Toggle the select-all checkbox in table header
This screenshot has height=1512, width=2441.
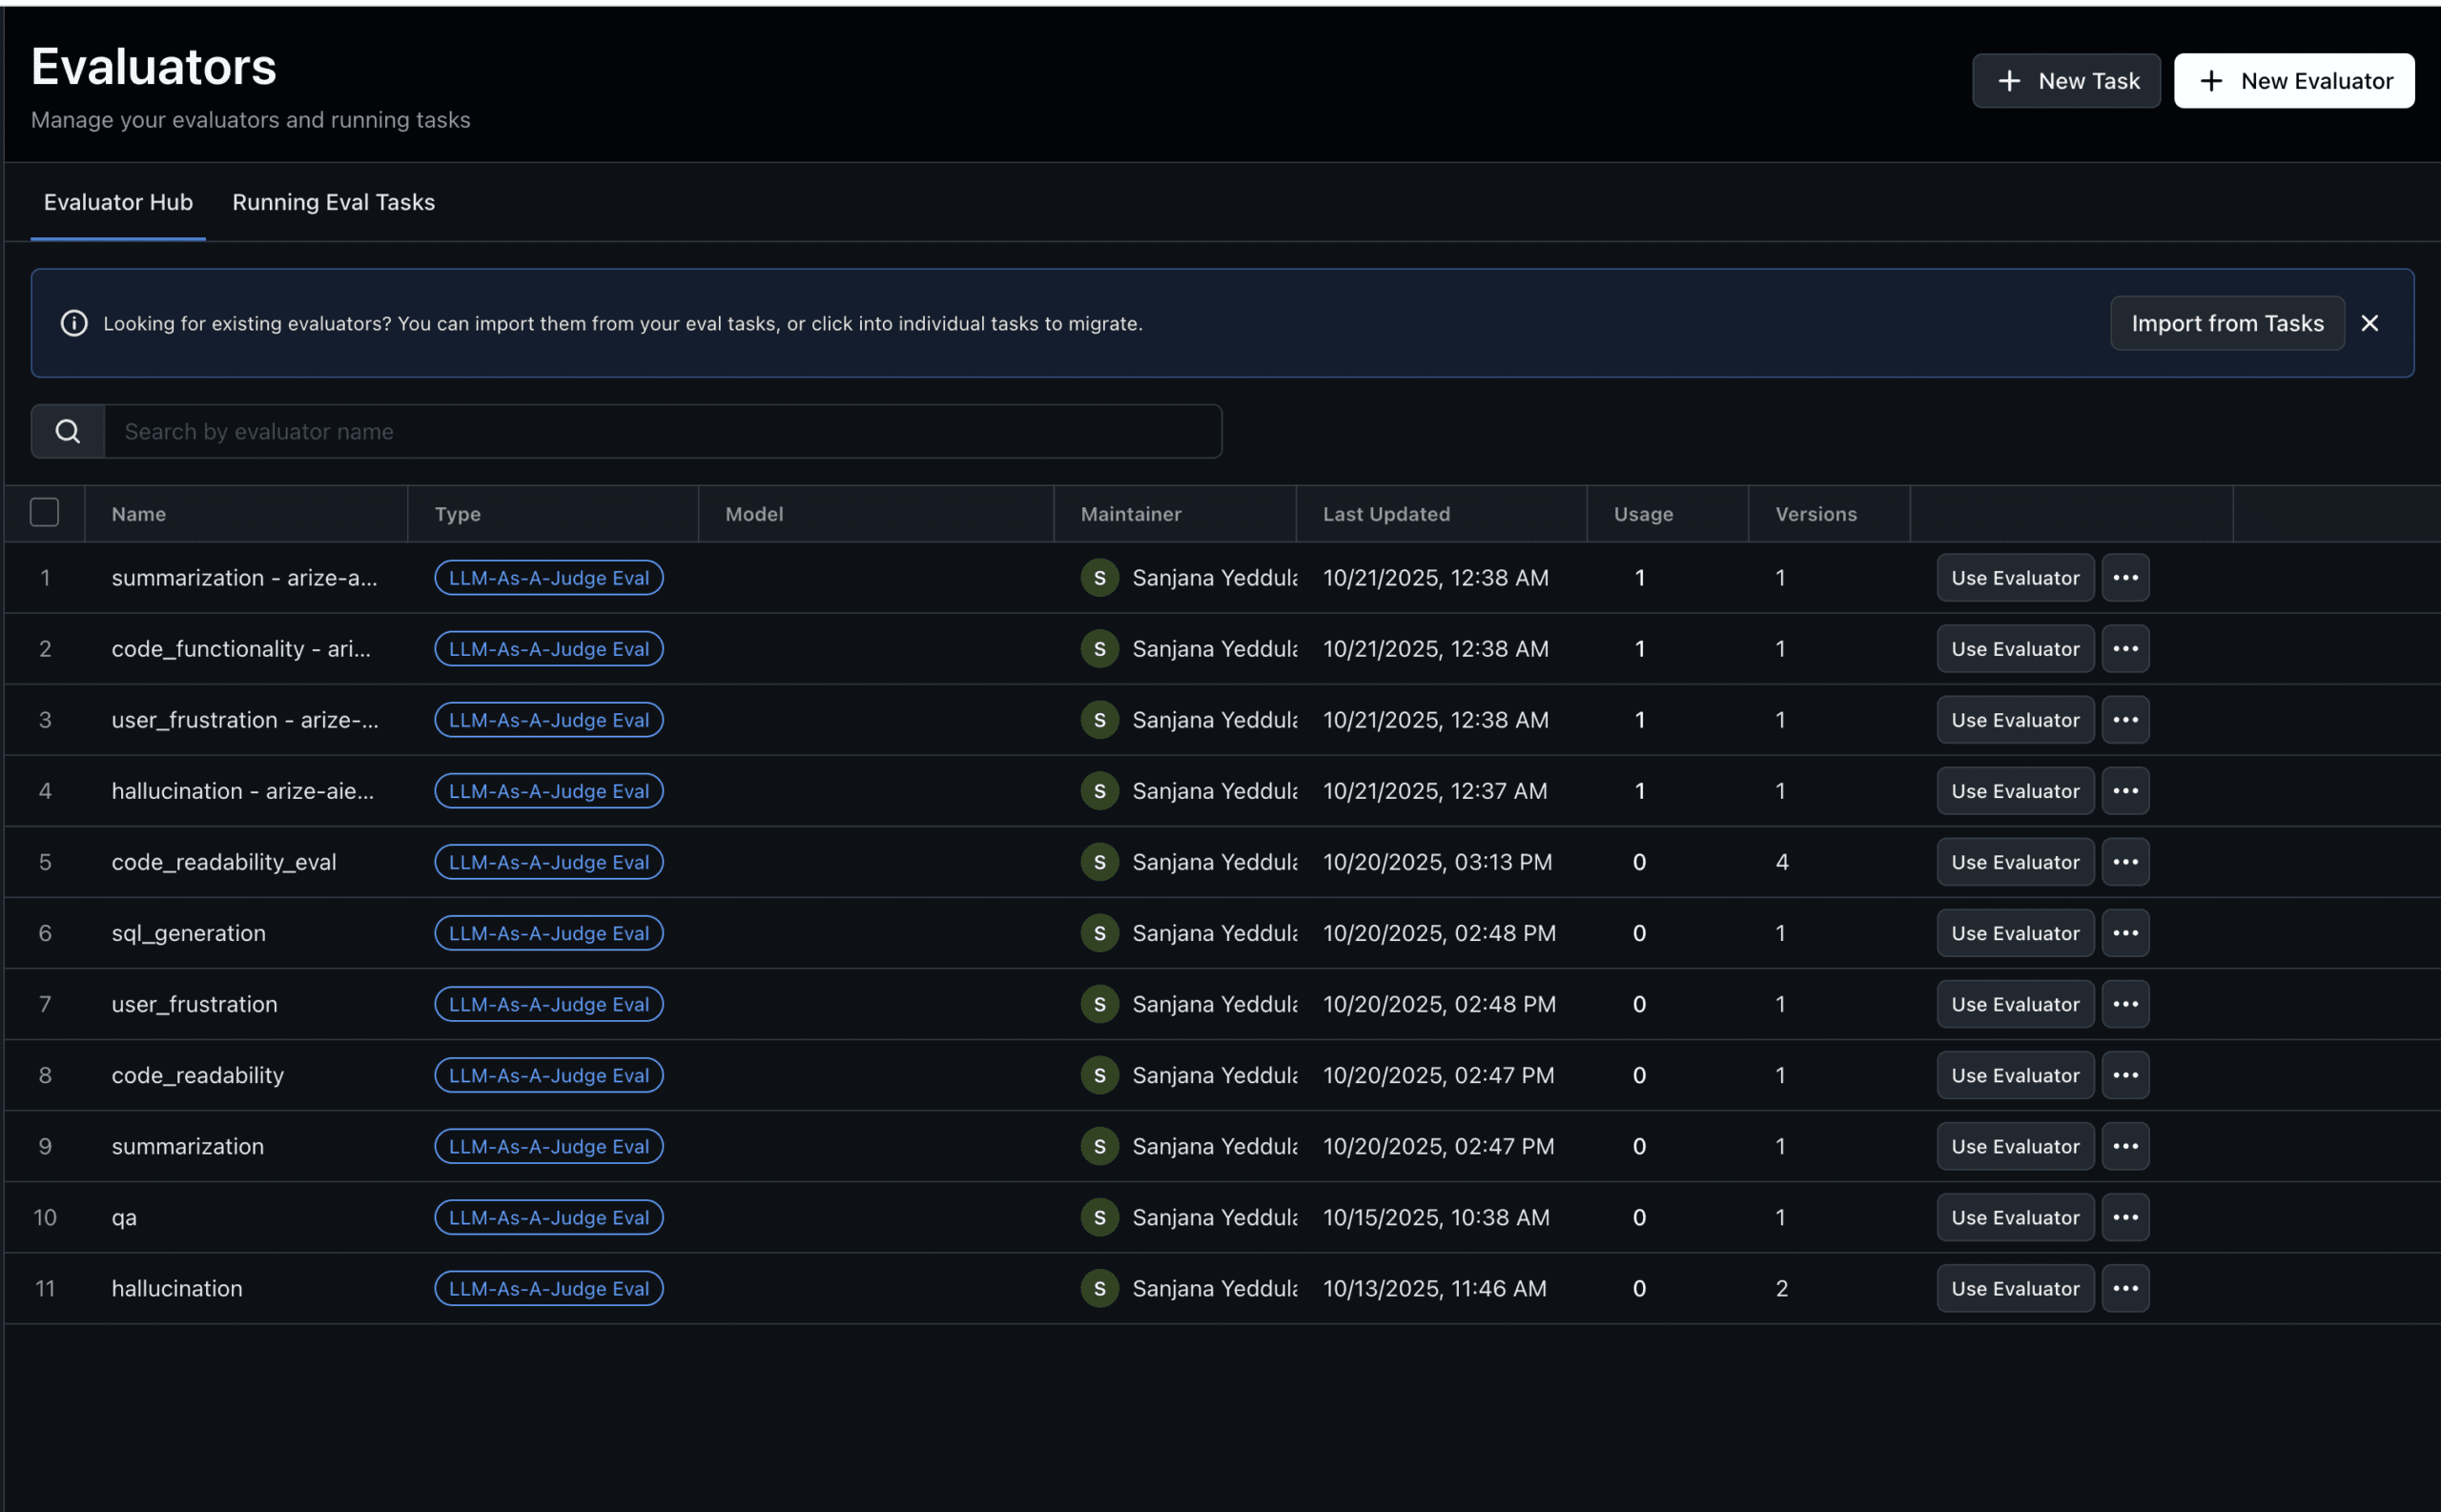tap(45, 512)
